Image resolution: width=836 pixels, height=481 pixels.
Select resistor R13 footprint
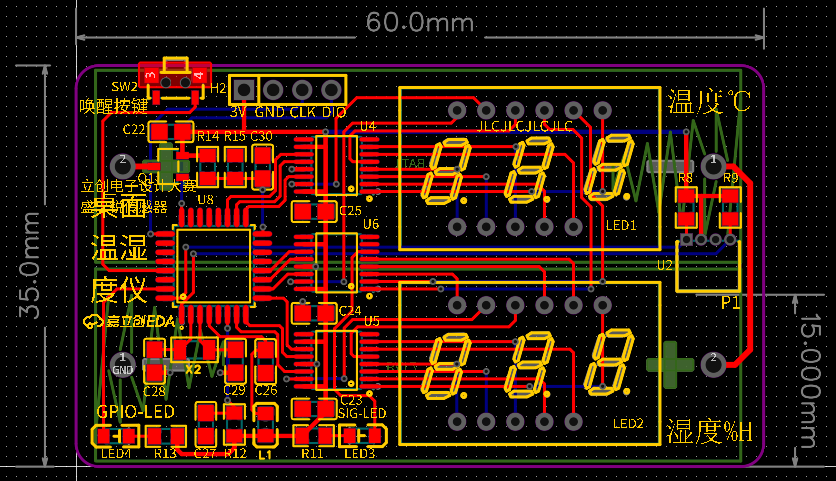(x=166, y=437)
